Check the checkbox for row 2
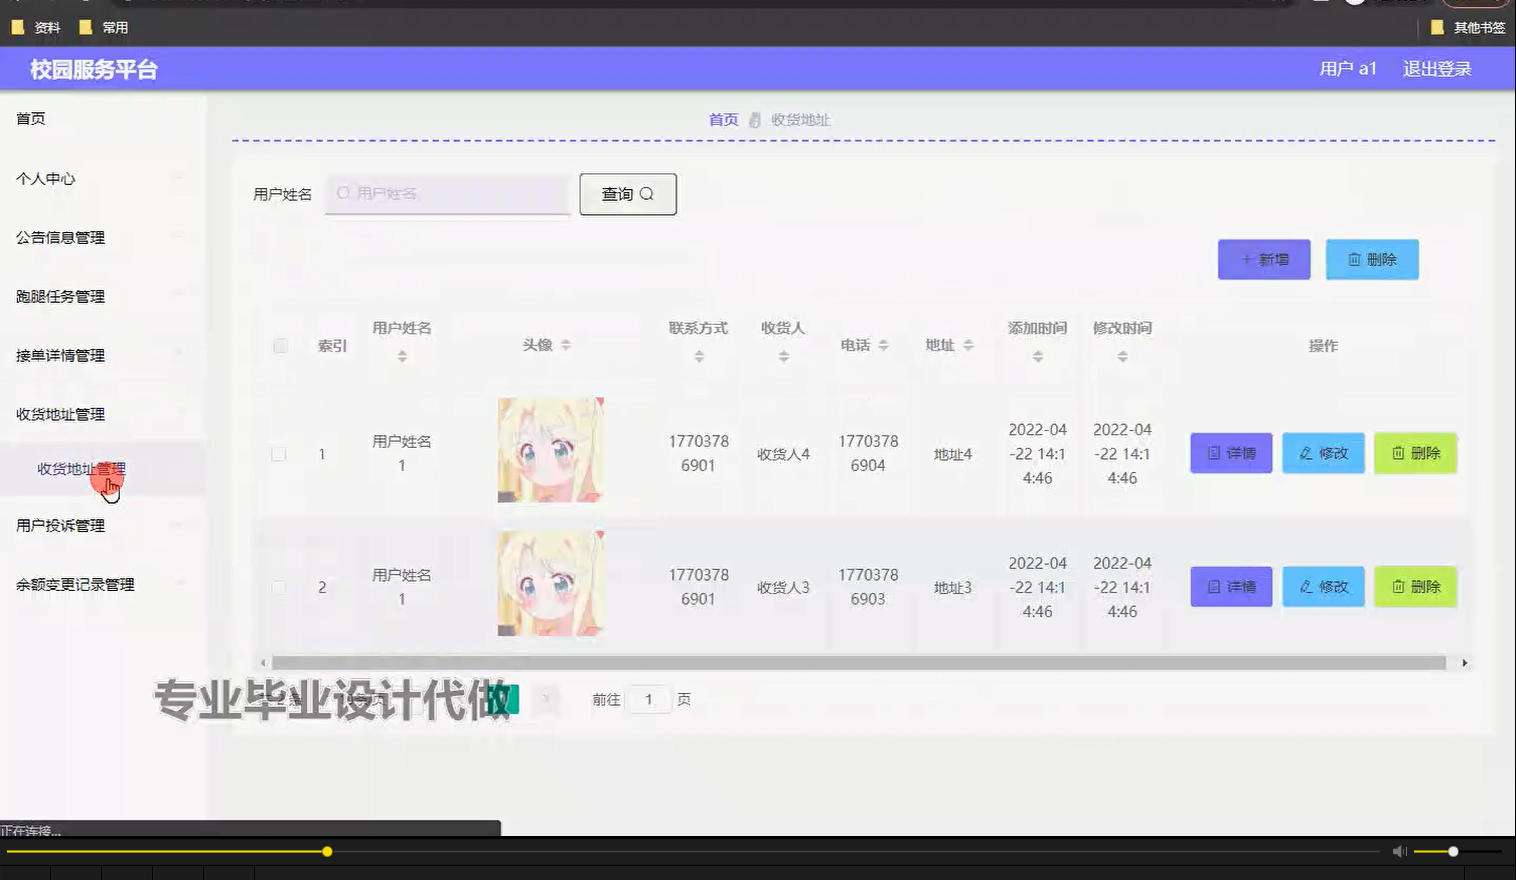 click(279, 587)
